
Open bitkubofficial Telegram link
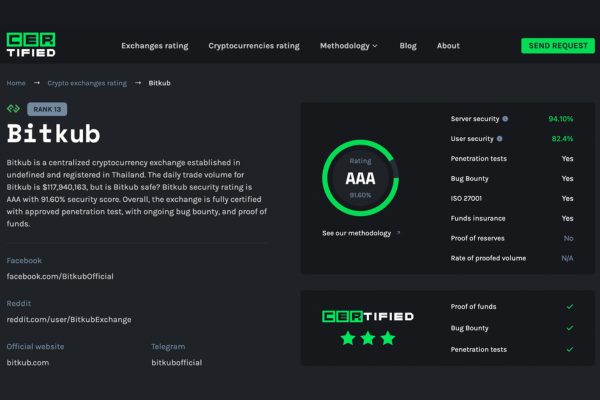tap(176, 362)
